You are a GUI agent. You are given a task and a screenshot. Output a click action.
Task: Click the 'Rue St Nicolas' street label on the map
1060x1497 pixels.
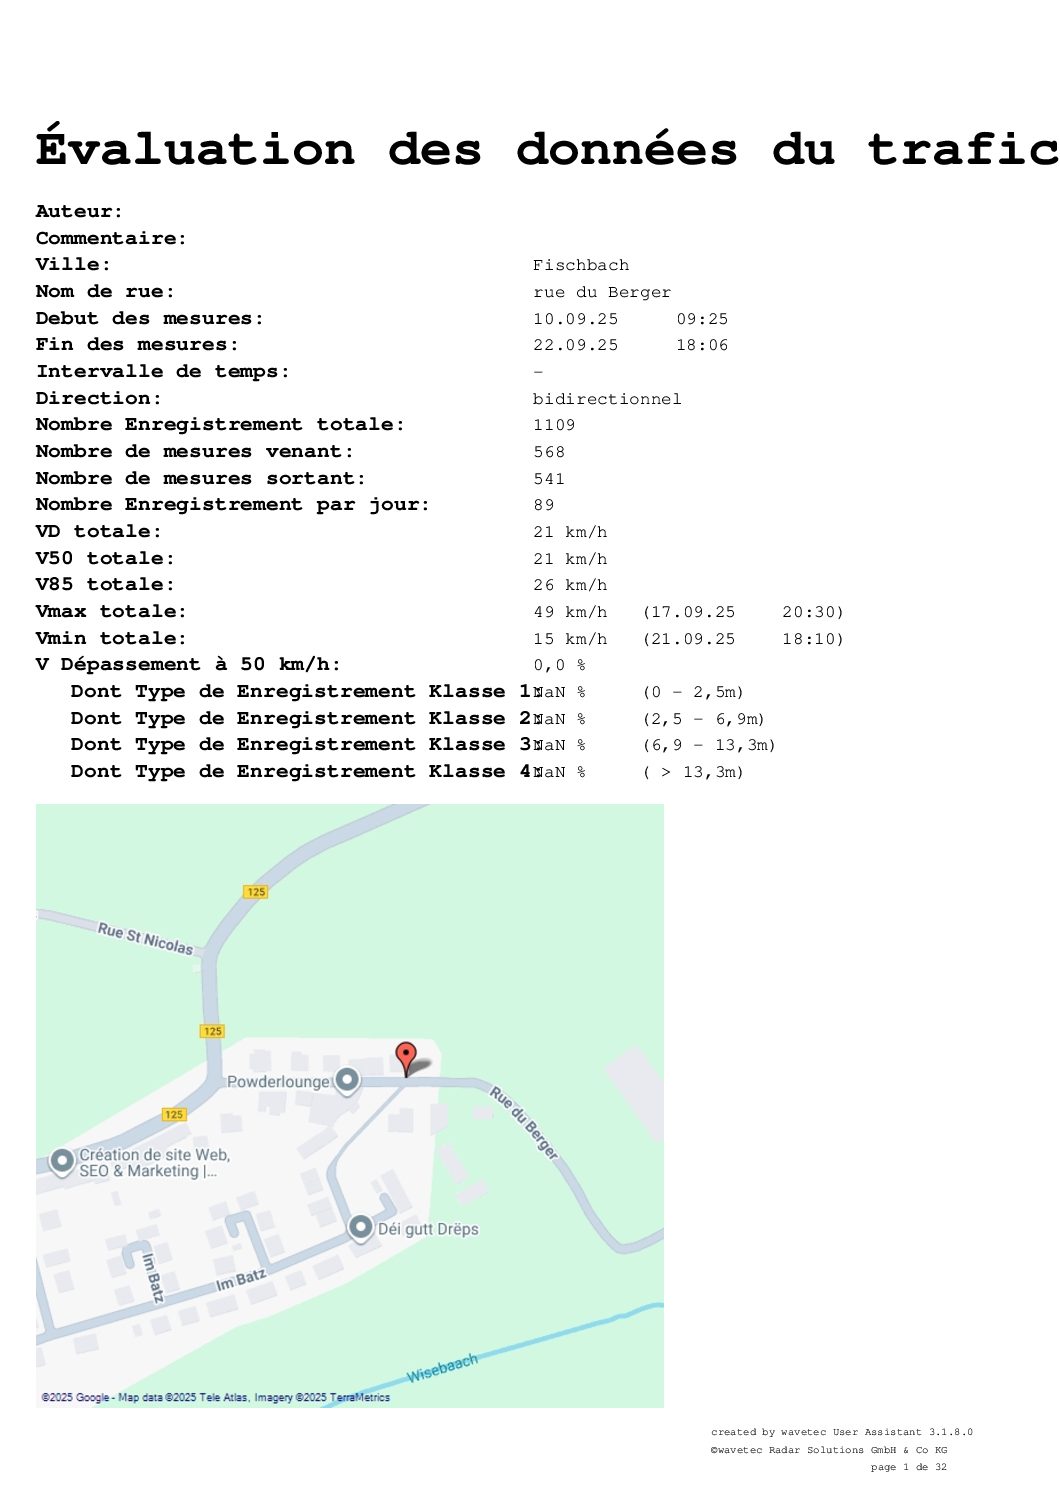(145, 938)
